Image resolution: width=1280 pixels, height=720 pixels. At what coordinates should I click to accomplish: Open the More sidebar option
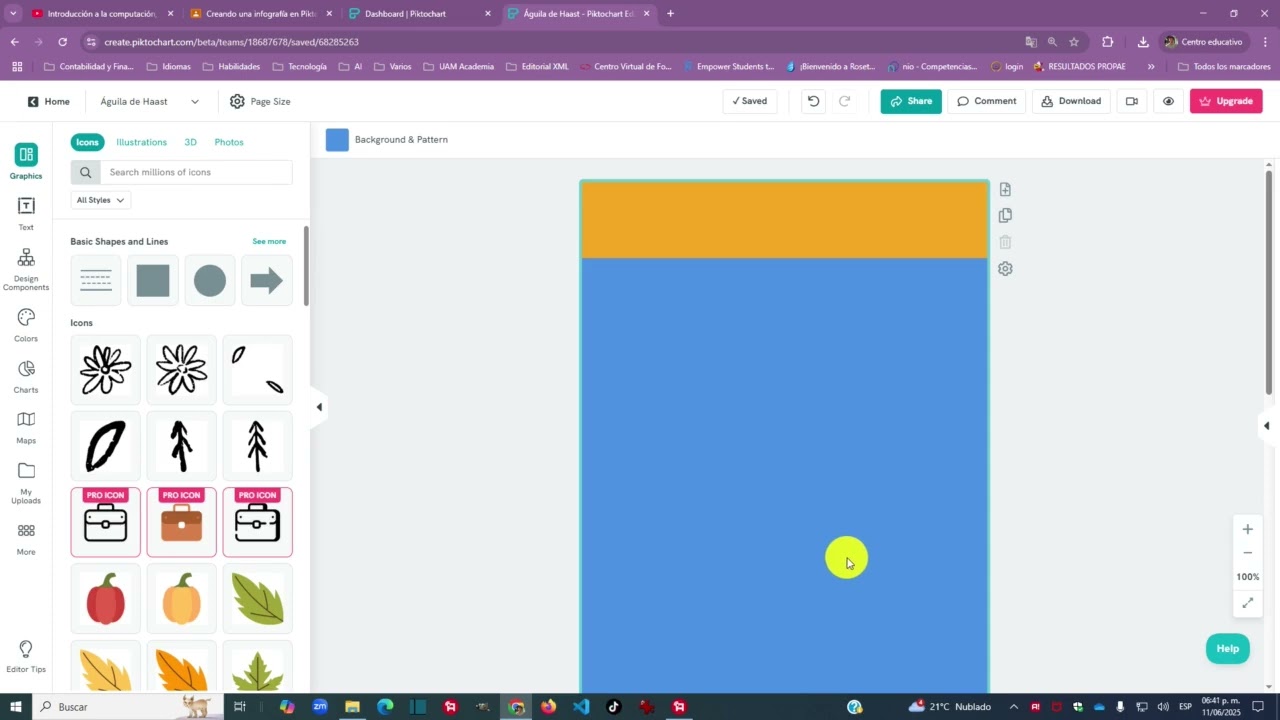pos(26,539)
